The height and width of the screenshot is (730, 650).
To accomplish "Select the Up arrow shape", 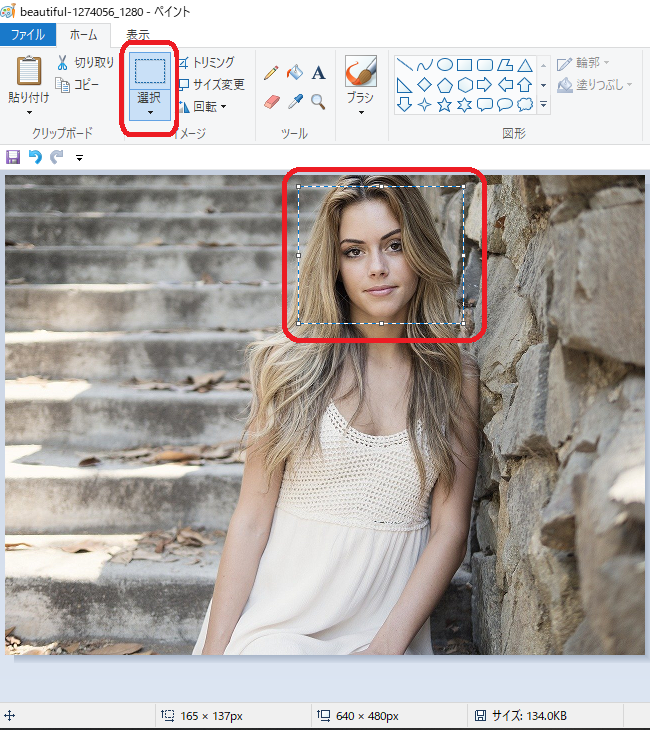I will tap(525, 85).
